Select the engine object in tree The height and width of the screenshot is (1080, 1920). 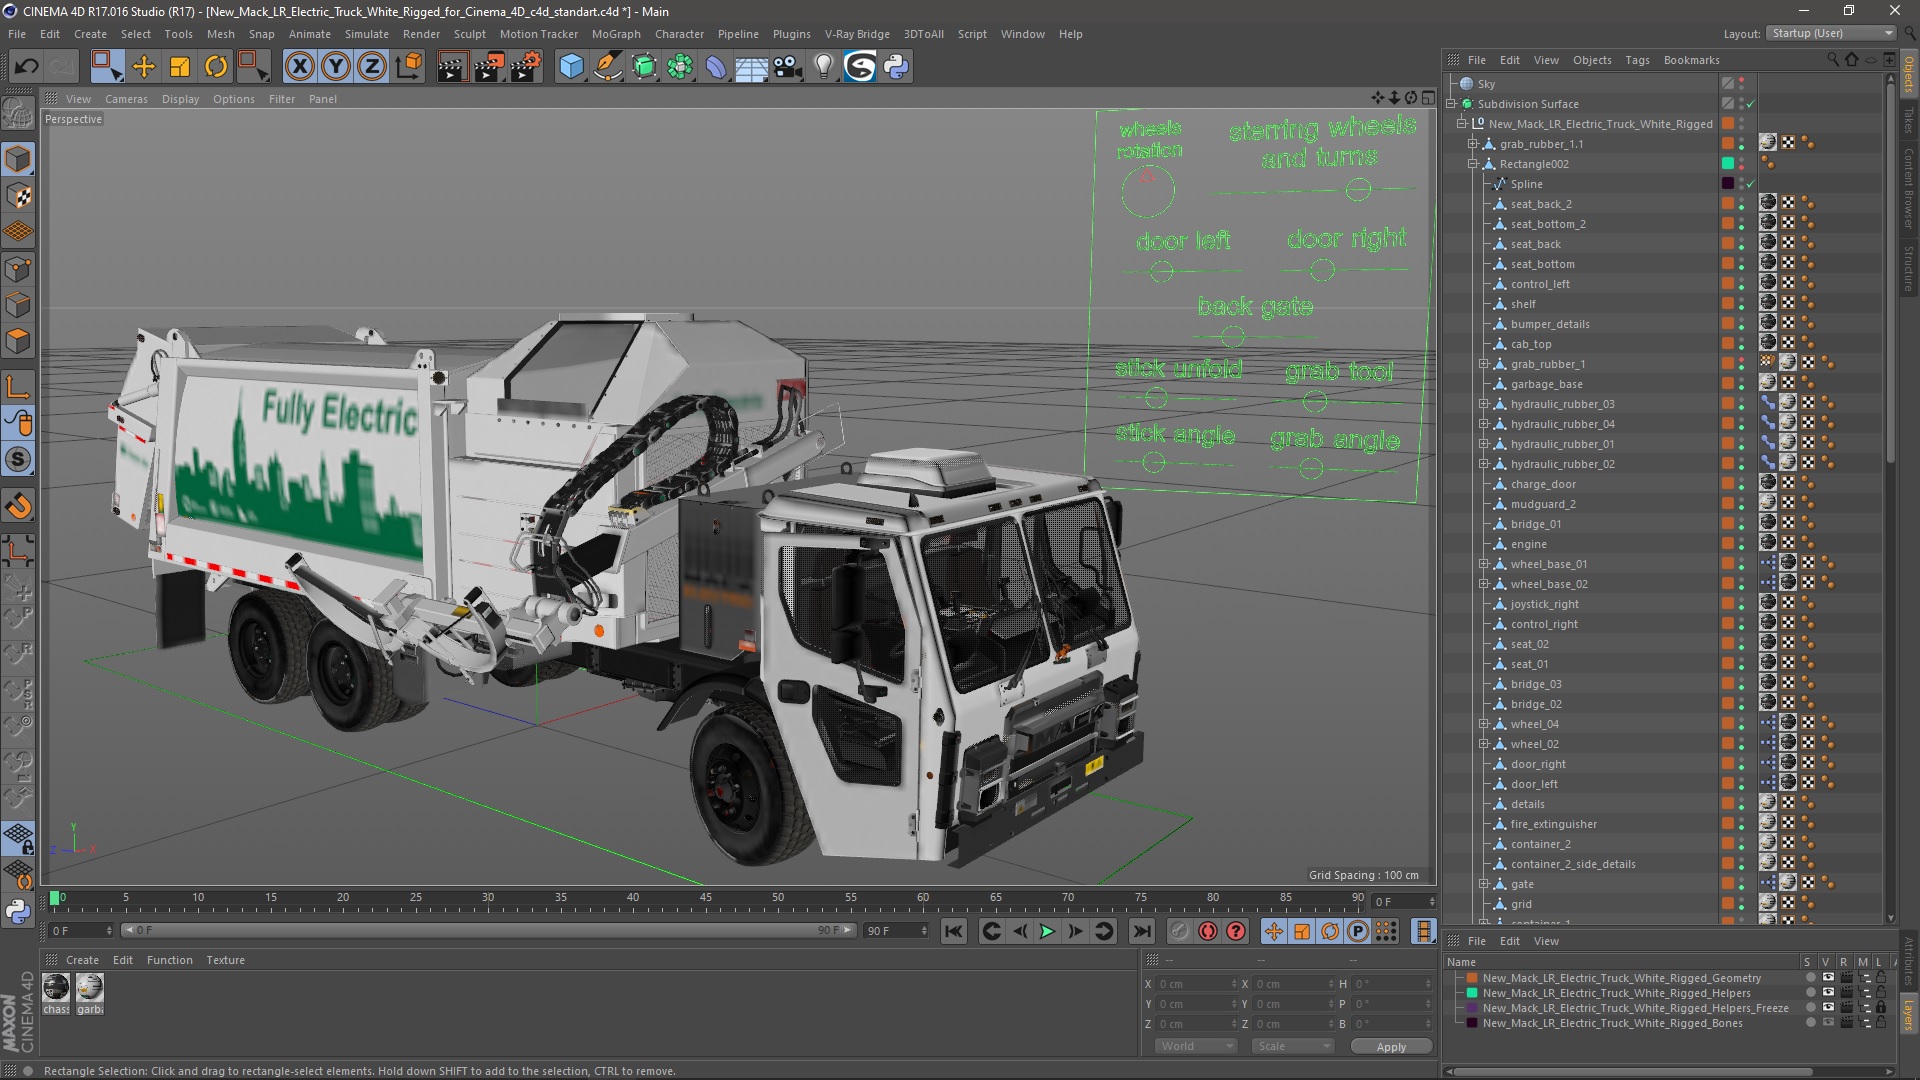pyautogui.click(x=1528, y=544)
